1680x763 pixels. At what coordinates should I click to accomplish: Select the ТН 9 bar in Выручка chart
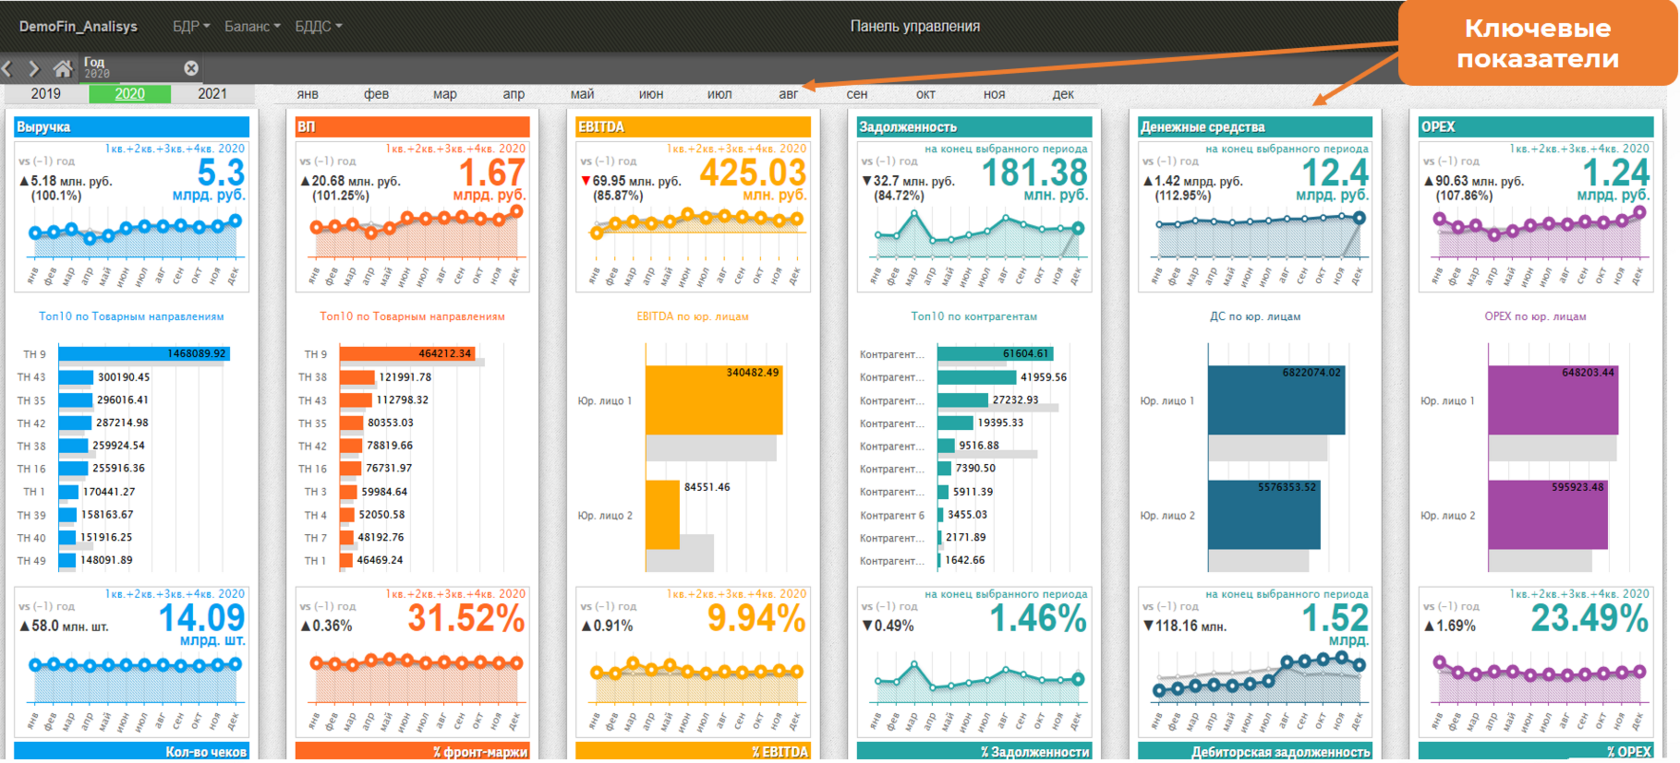pyautogui.click(x=144, y=353)
